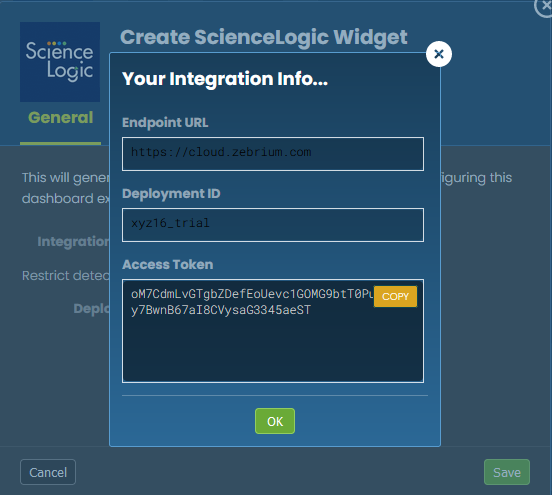Click the Create ScienceLogic Widget title

click(x=264, y=37)
